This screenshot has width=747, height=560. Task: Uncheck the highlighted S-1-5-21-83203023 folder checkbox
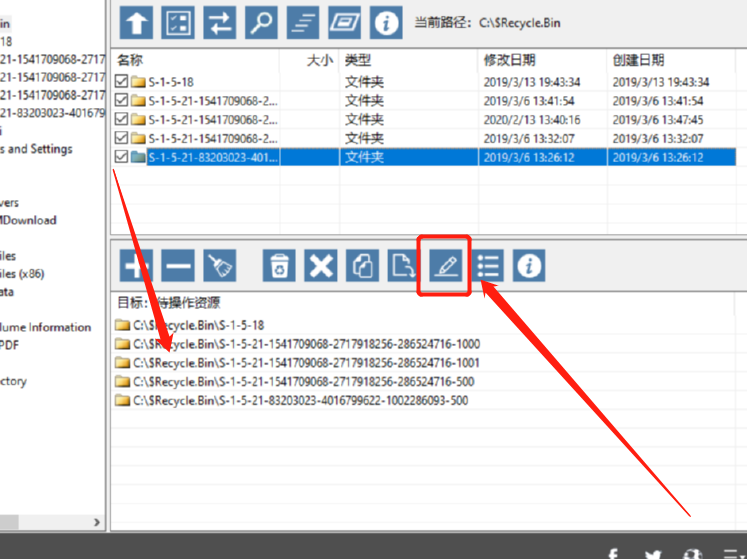point(121,157)
